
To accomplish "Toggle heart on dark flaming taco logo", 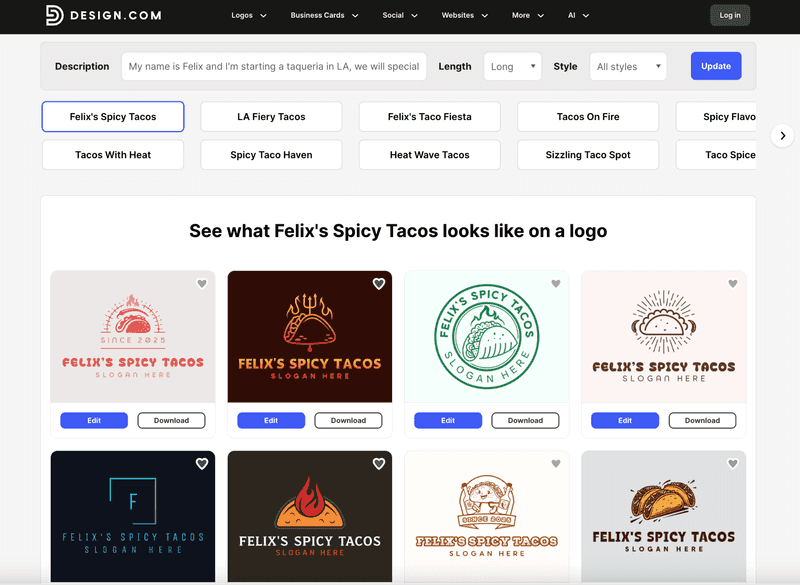I will tap(379, 284).
